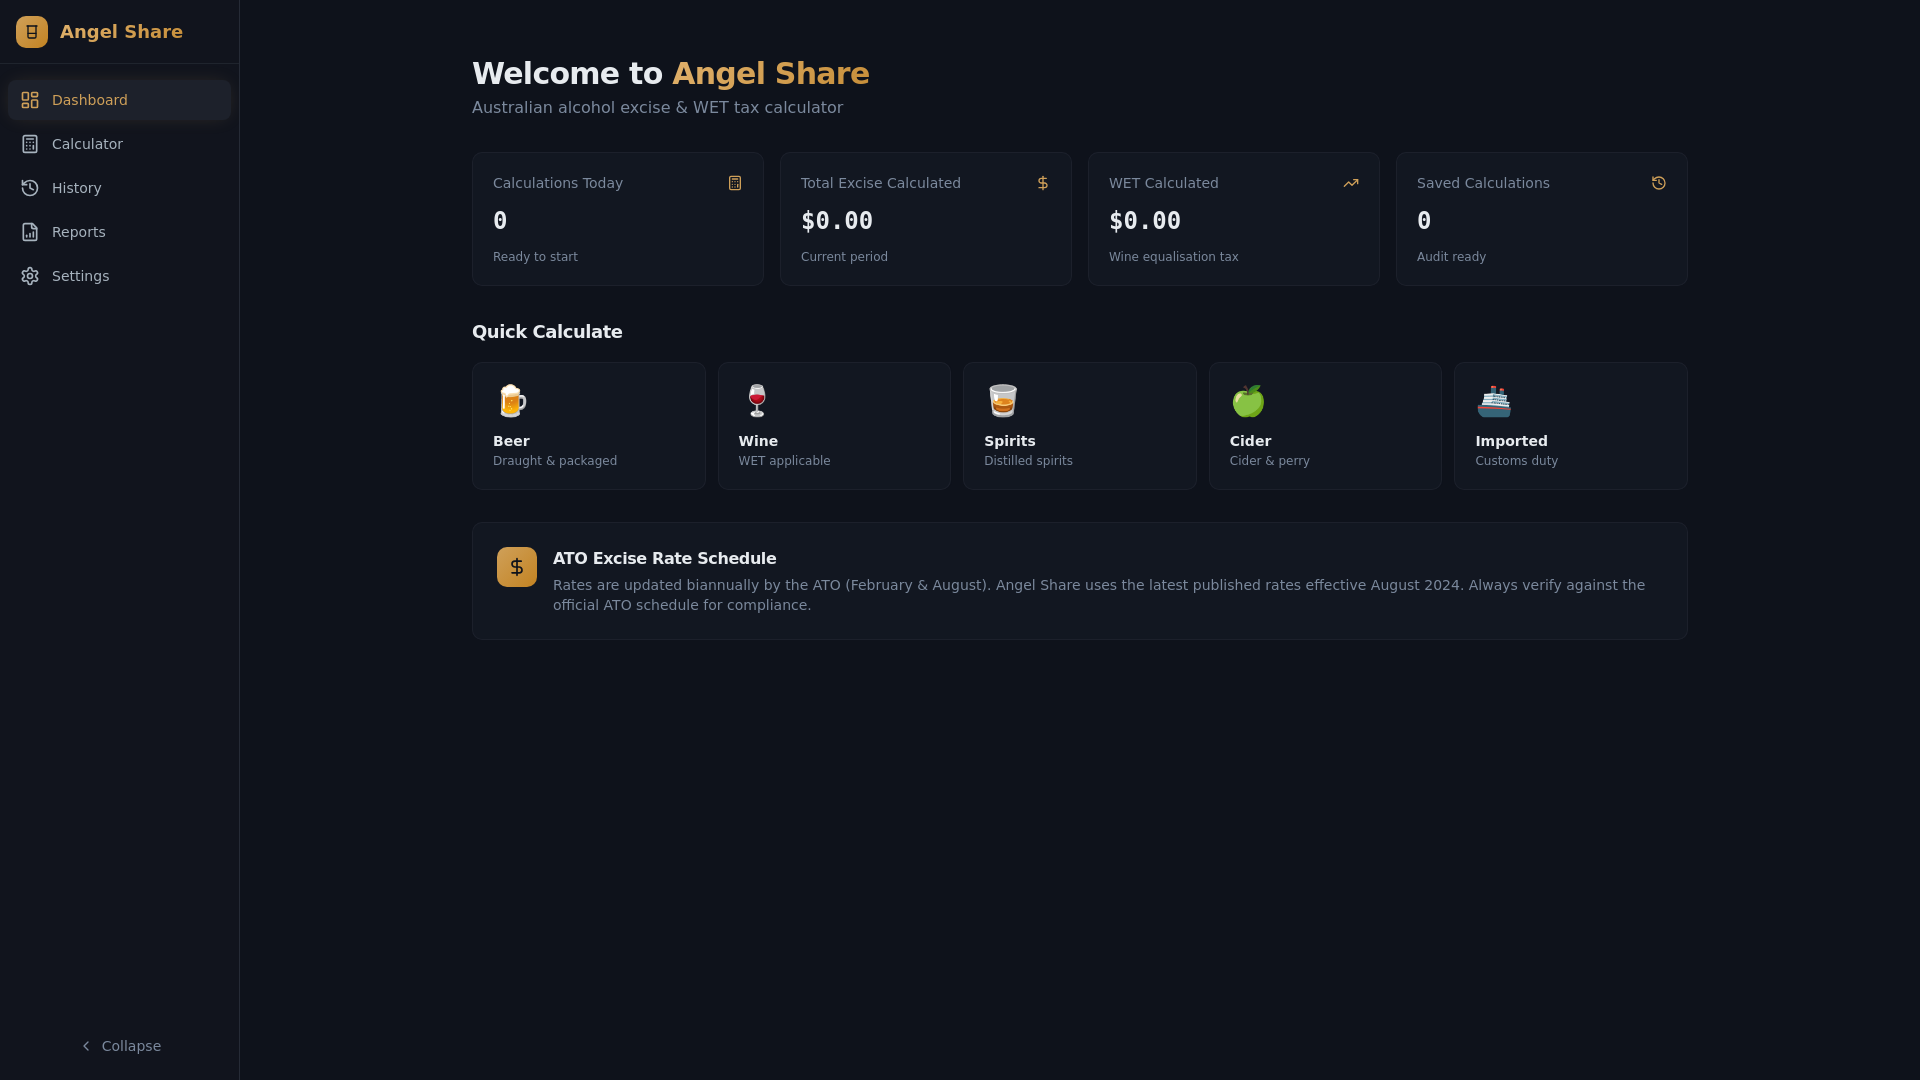Click the Angel Share brand name in sidebar
Viewport: 1920px width, 1080px height.
click(121, 32)
